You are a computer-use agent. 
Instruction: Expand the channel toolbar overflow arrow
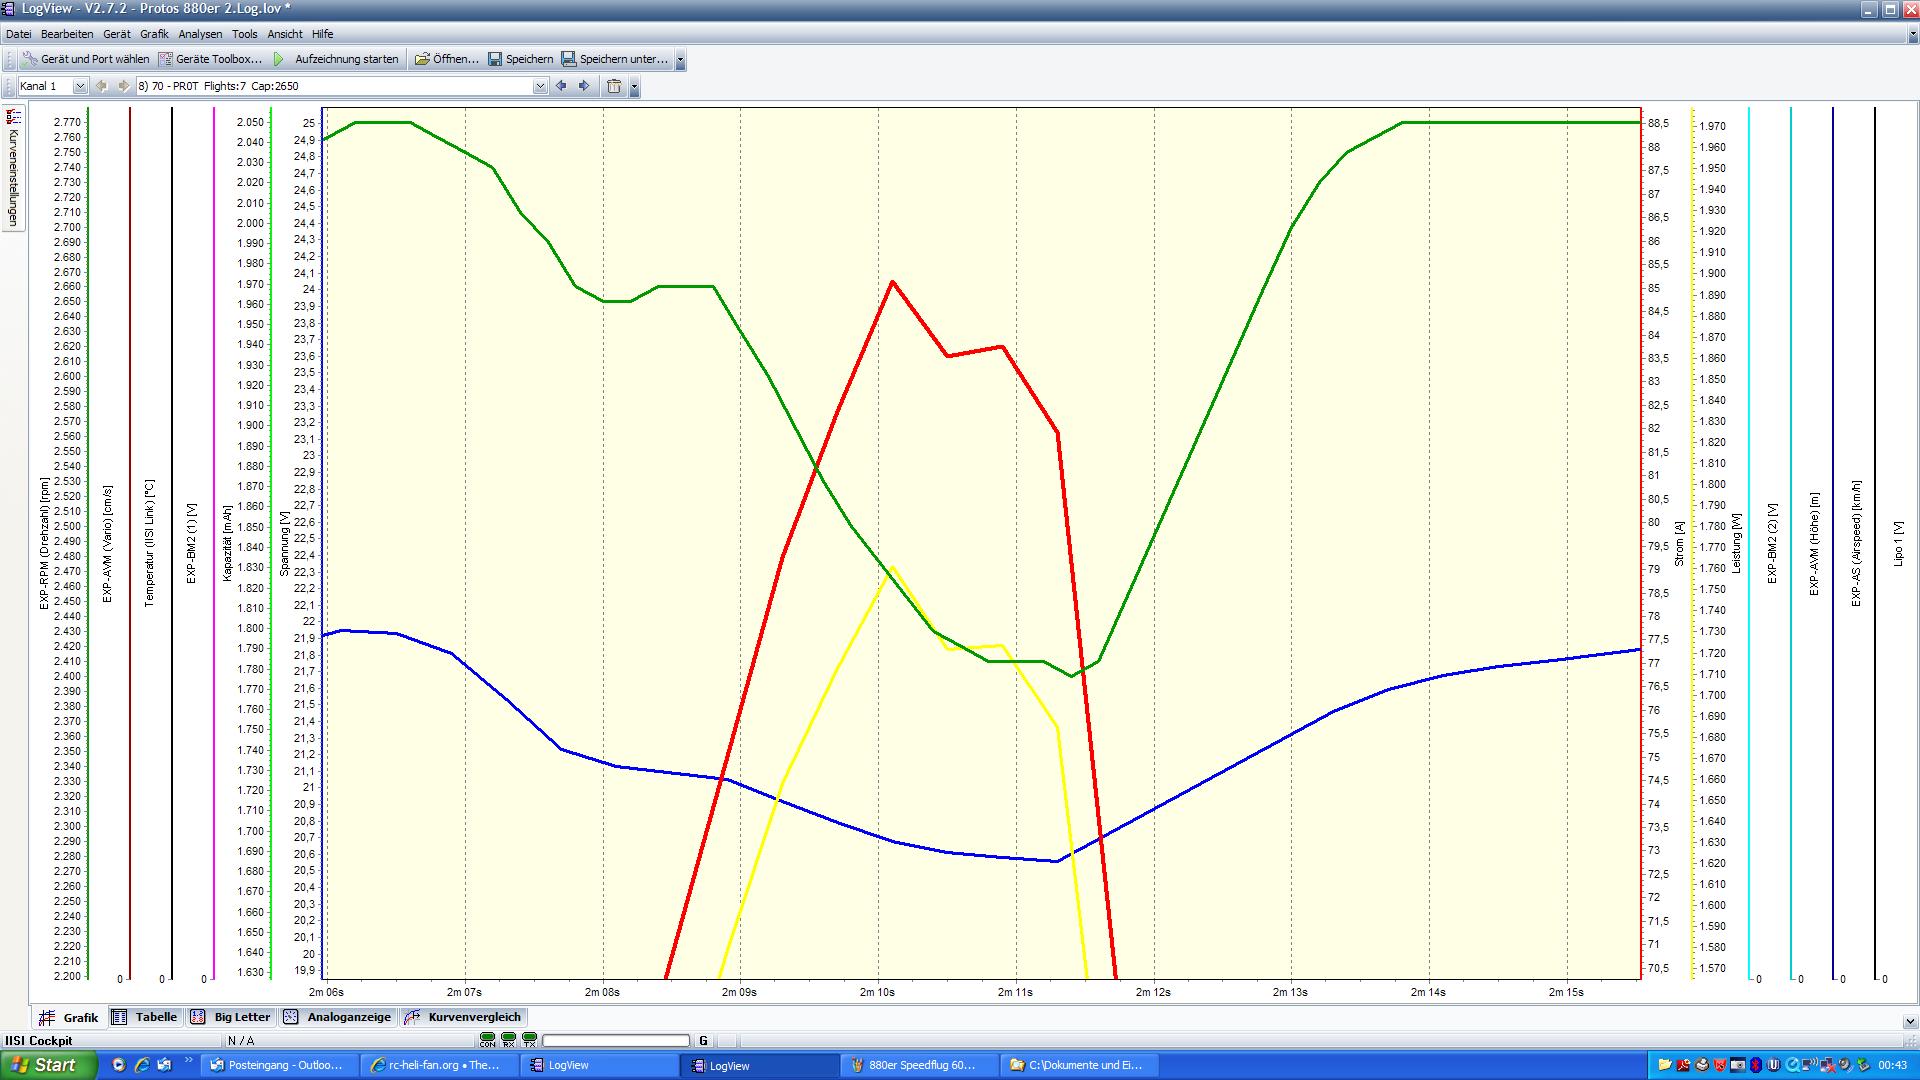(634, 87)
